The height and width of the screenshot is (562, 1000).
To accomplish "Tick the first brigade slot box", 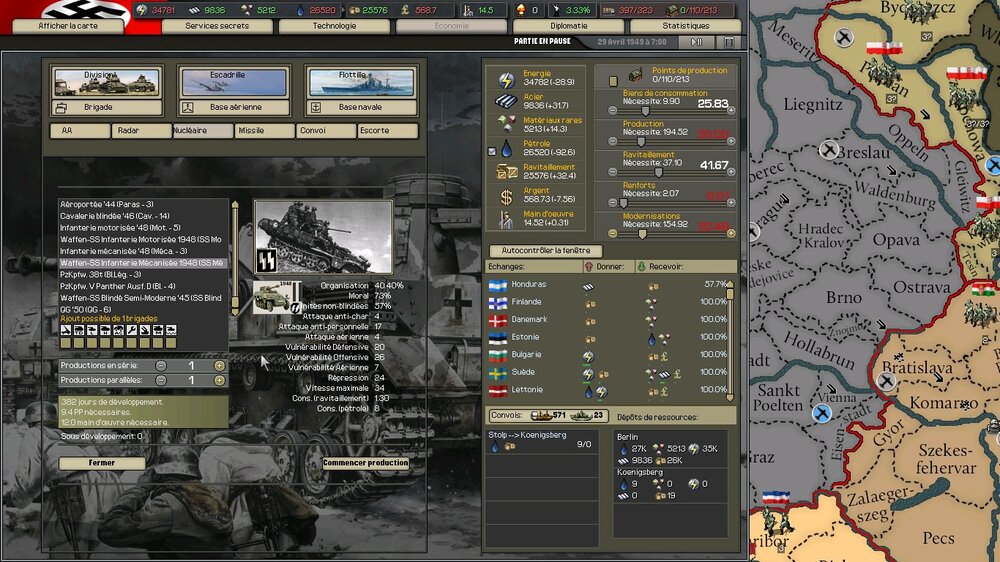I will (66, 343).
